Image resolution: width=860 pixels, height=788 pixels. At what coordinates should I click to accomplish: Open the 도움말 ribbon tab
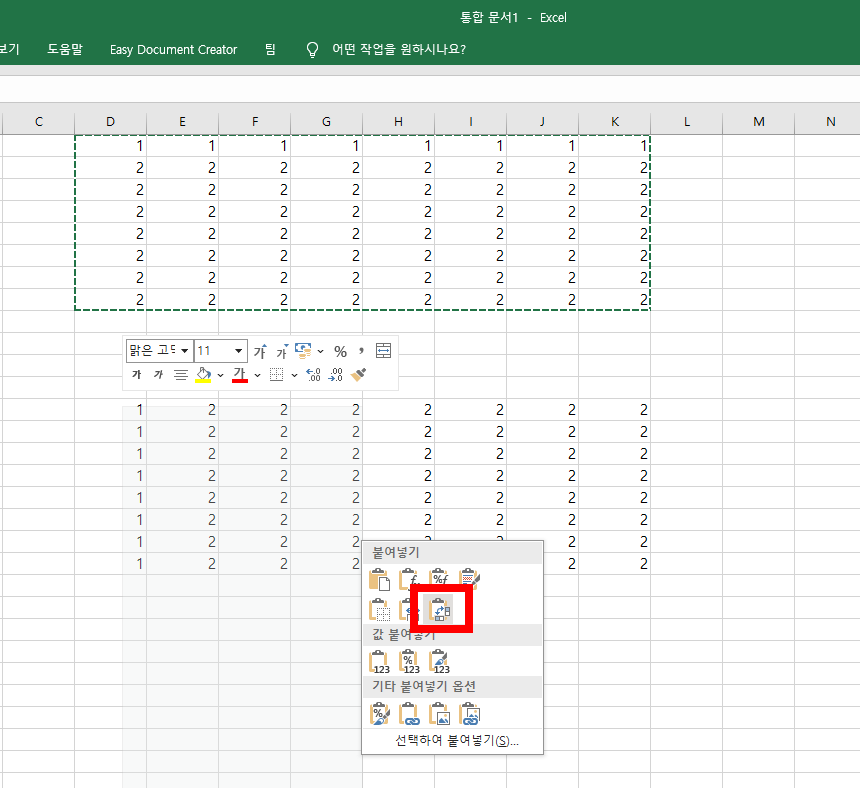65,49
